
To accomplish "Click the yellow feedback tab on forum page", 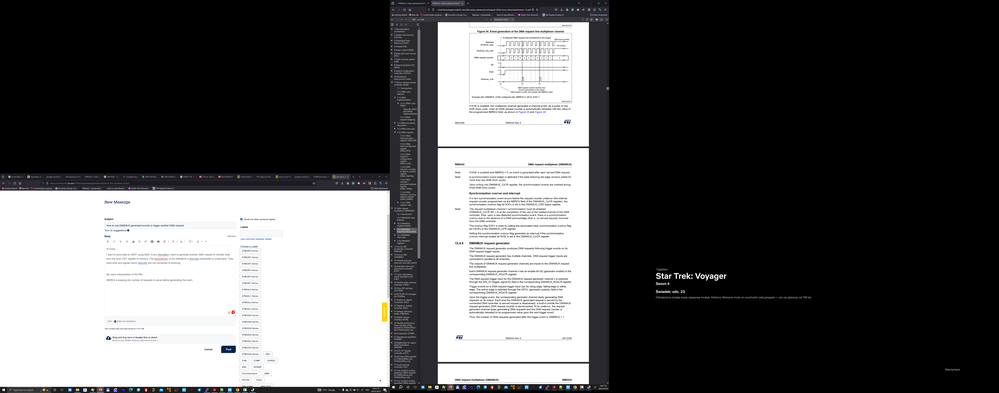I will point(384,312).
